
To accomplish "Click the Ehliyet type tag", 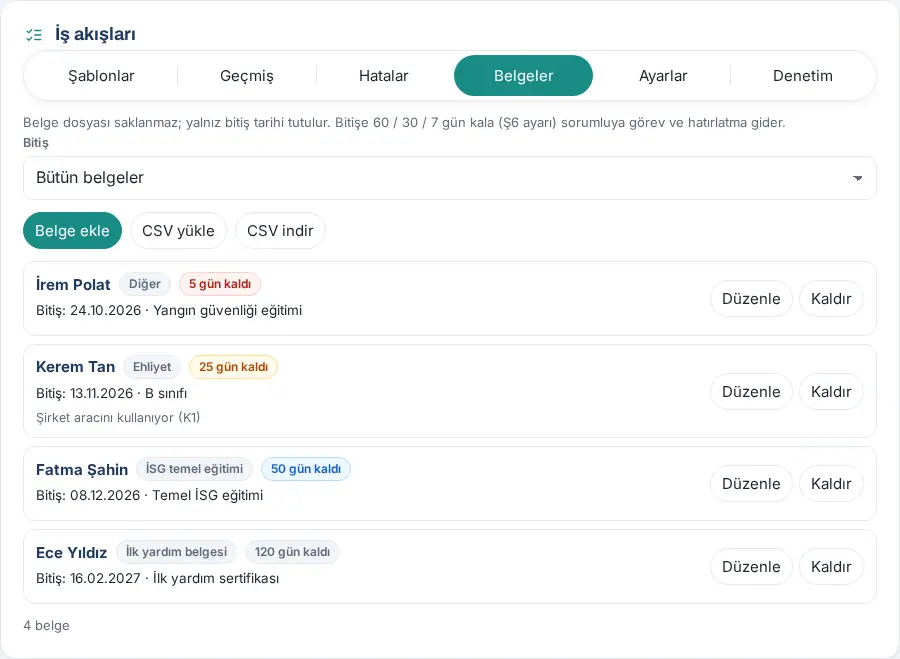I will (x=152, y=367).
